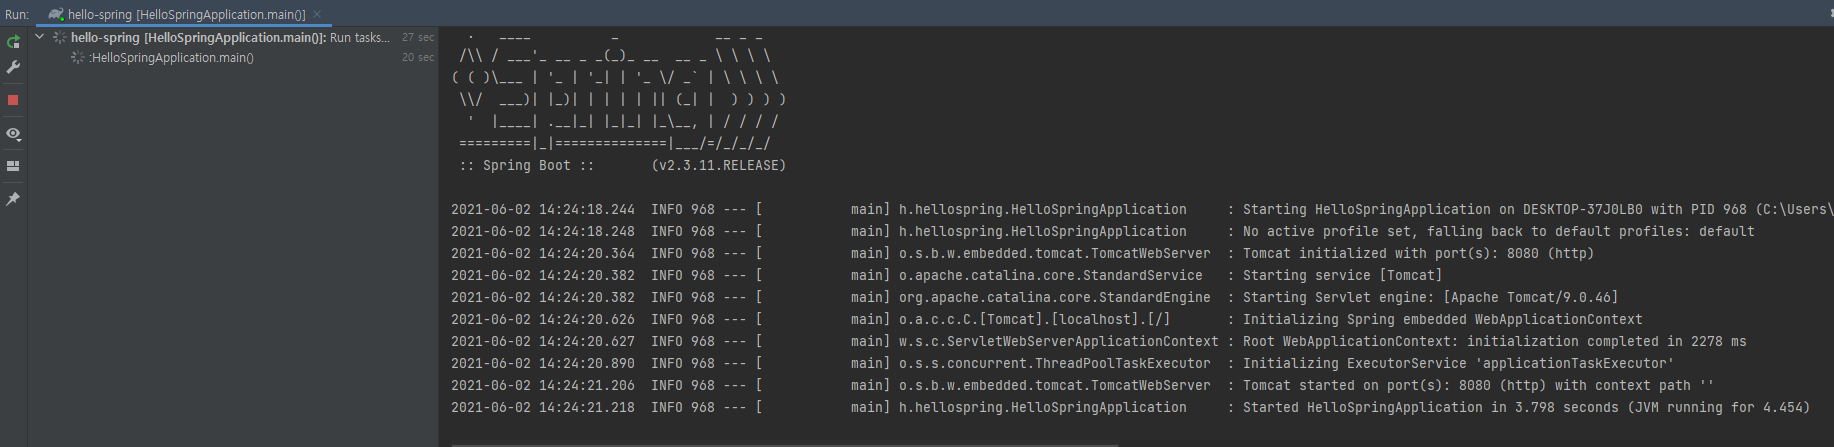Screen dimensions: 1834x447
Task: Open the wrench settings icon in Run toolbar
Action: click(13, 67)
